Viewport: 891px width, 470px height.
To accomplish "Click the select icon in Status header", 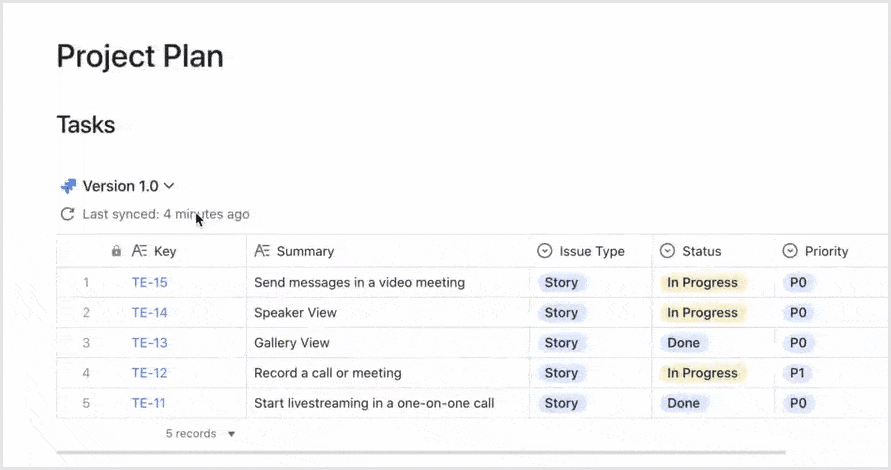I will [668, 251].
